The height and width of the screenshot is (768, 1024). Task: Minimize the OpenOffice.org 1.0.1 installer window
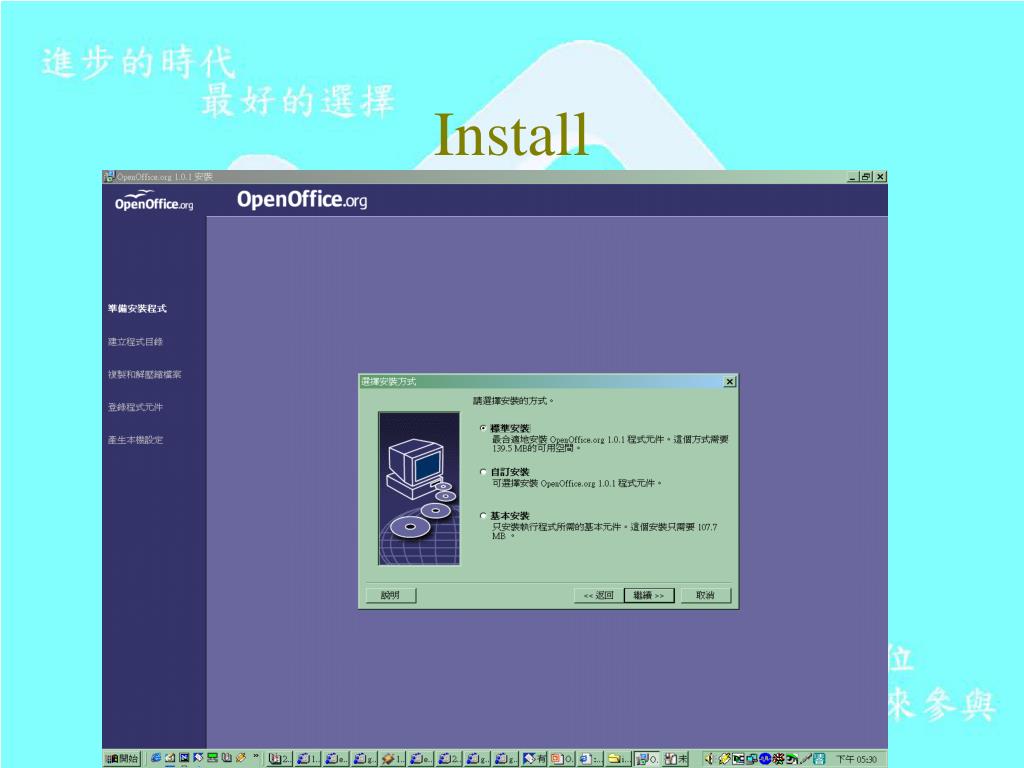pos(853,176)
